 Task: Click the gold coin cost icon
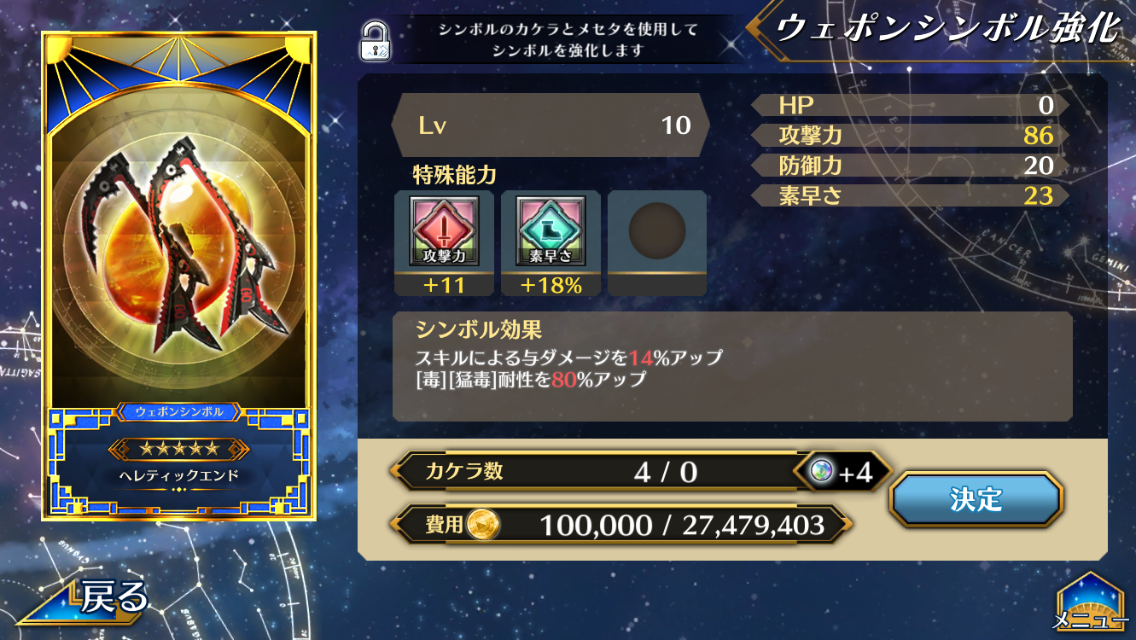pyautogui.click(x=483, y=524)
